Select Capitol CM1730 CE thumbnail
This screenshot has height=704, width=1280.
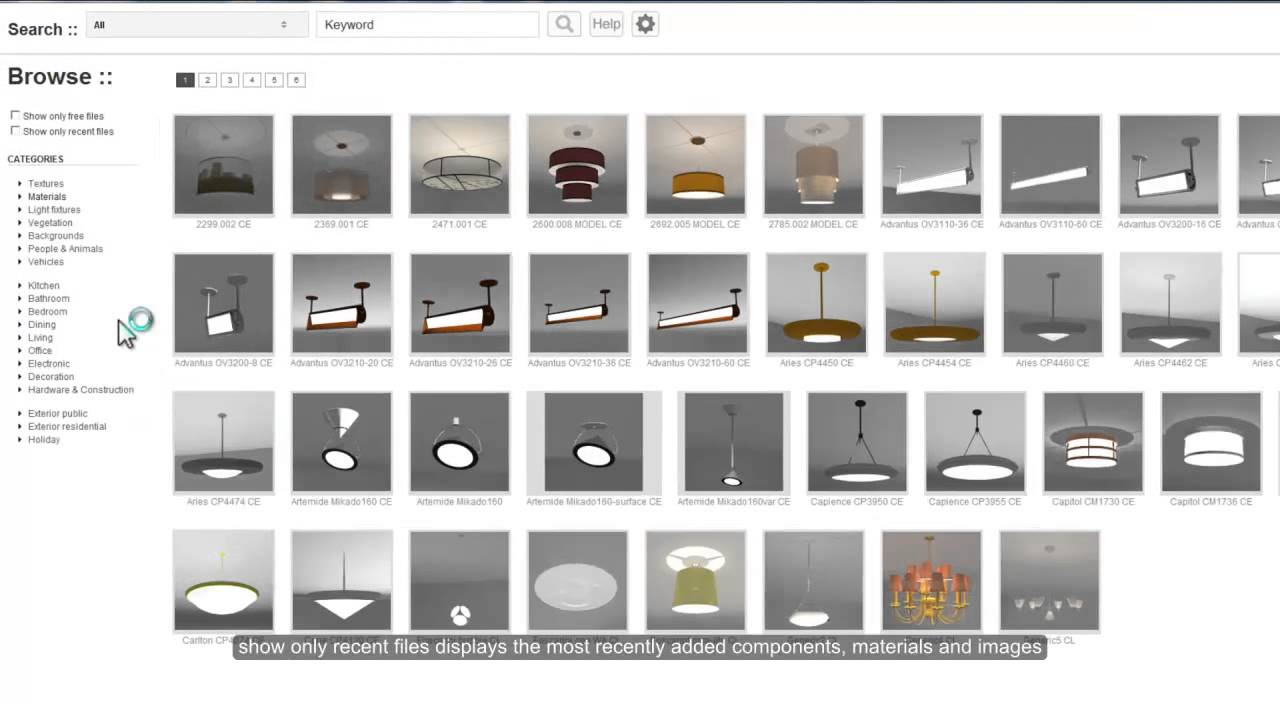[1093, 442]
